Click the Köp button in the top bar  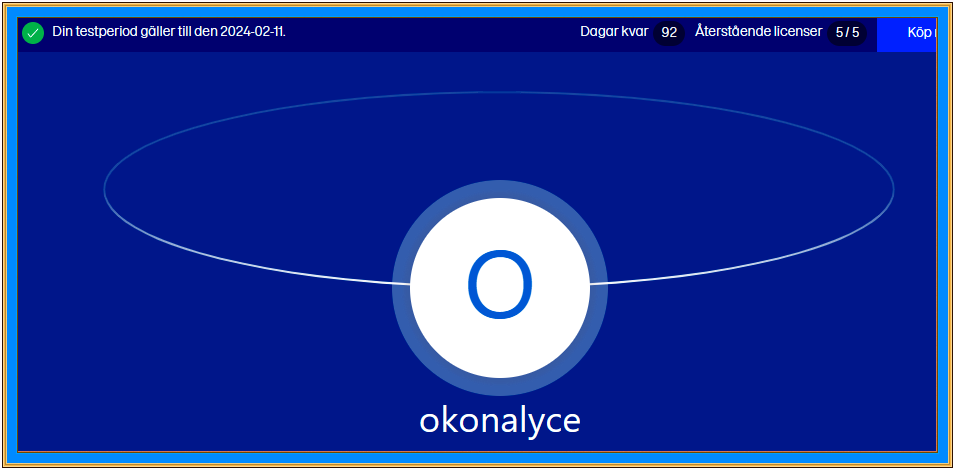click(906, 34)
